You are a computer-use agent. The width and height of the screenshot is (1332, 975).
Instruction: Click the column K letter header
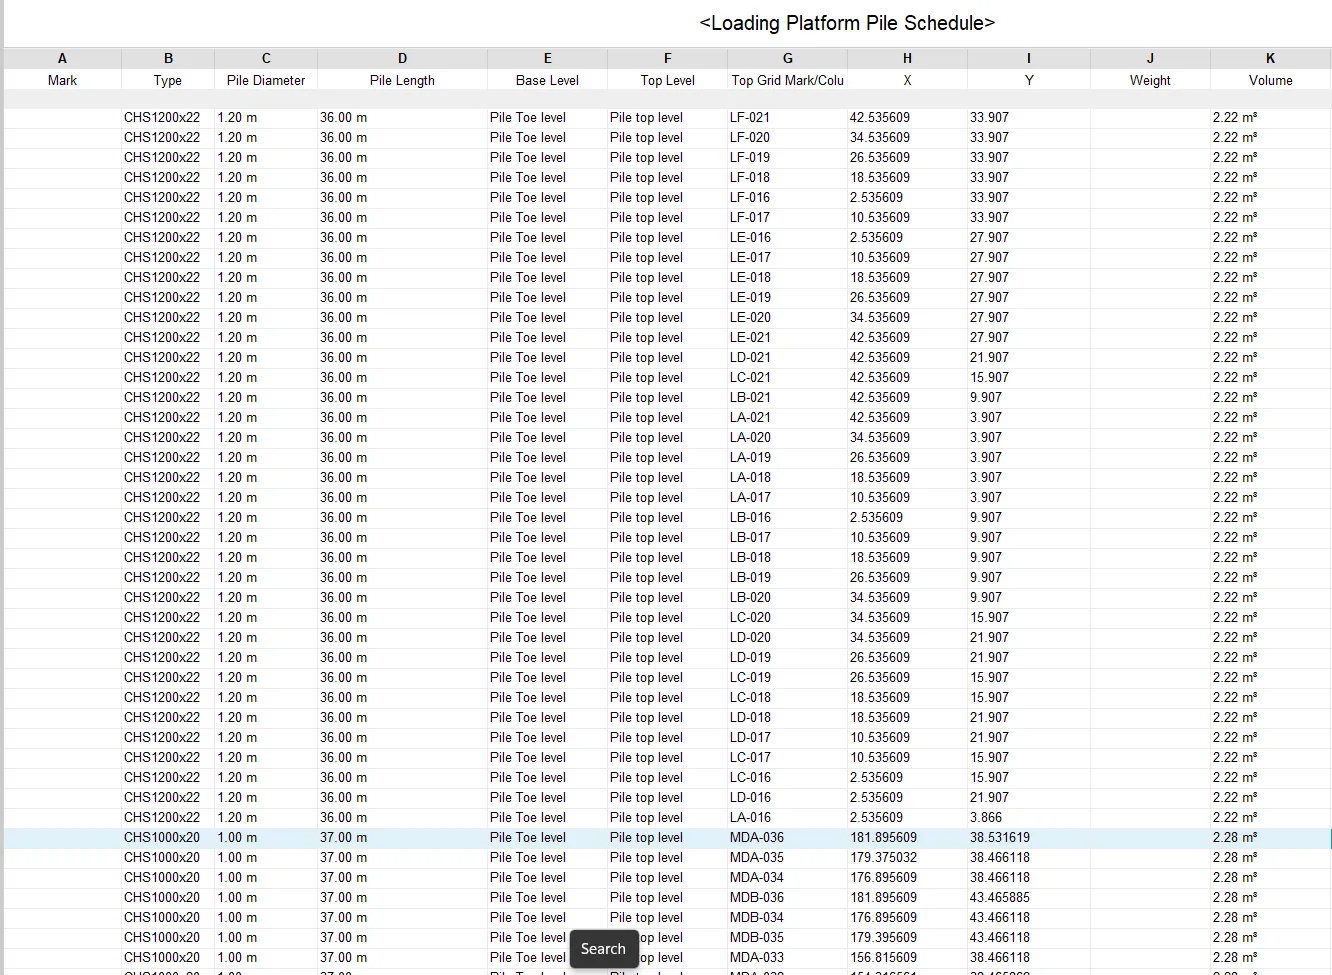pos(1270,58)
